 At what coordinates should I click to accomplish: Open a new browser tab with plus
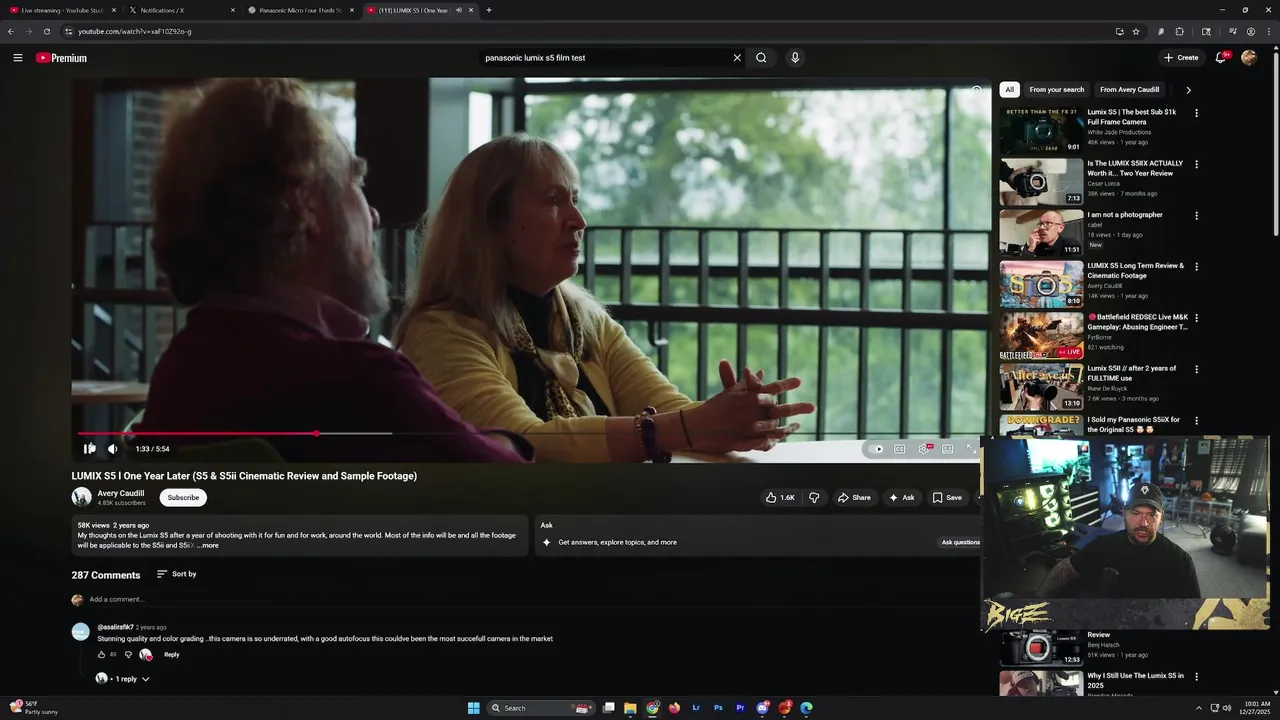(488, 10)
